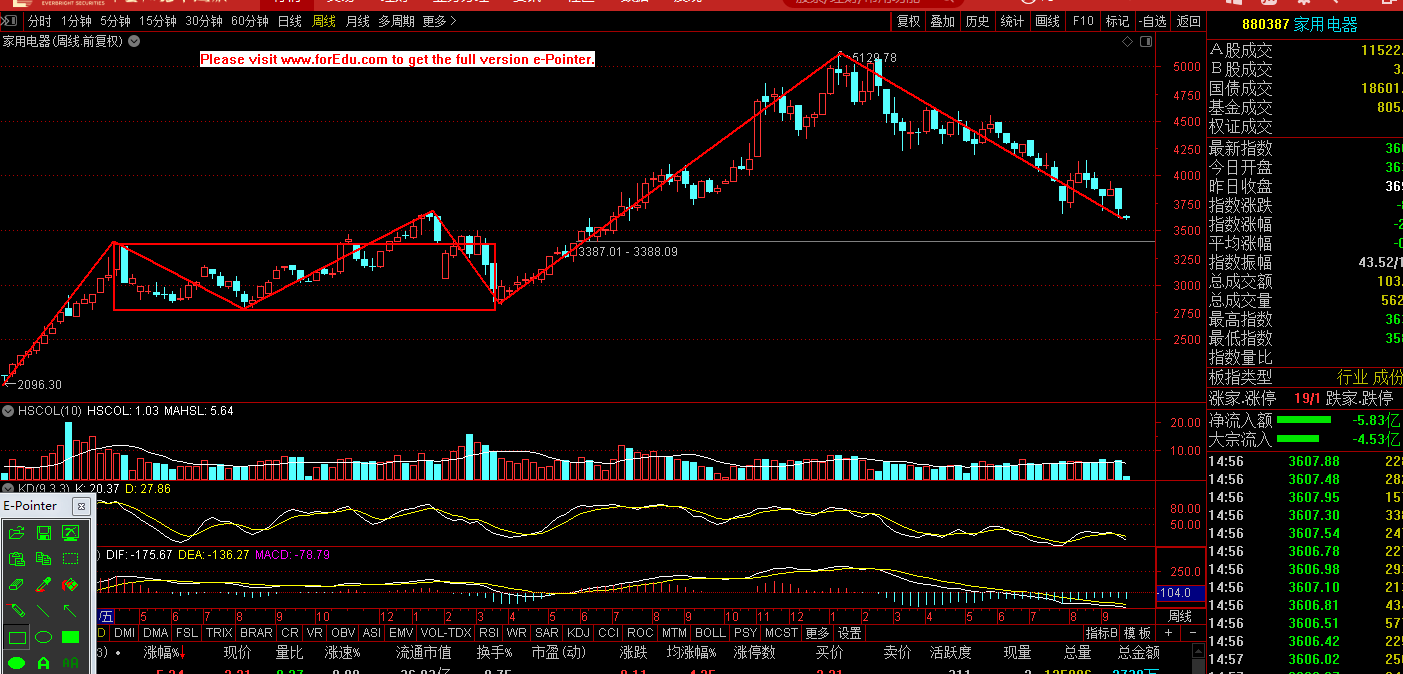Toggle the 复权 price adjustment button
1403x674 pixels.
908,21
